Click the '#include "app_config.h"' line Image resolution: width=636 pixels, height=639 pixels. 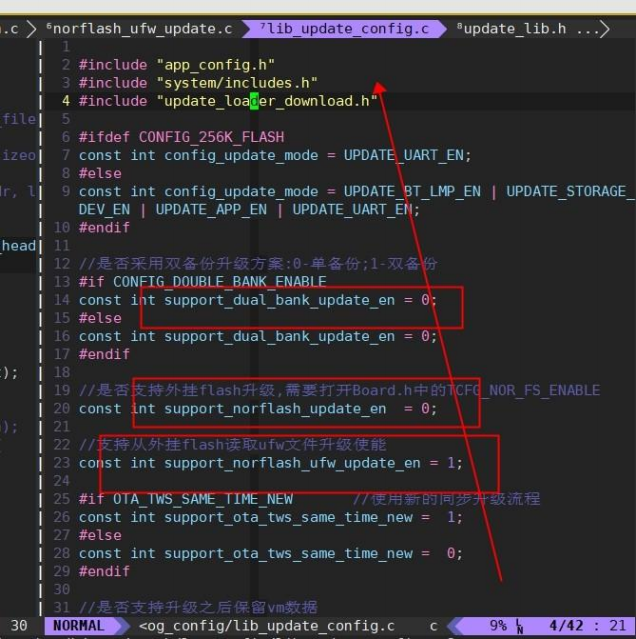[x=177, y=65]
